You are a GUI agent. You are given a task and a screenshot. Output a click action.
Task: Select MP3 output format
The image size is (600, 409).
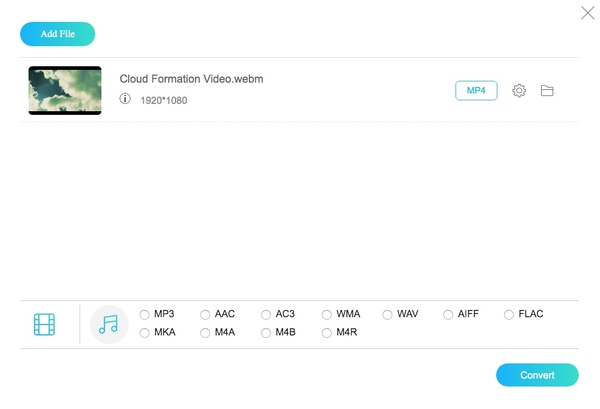pos(145,314)
